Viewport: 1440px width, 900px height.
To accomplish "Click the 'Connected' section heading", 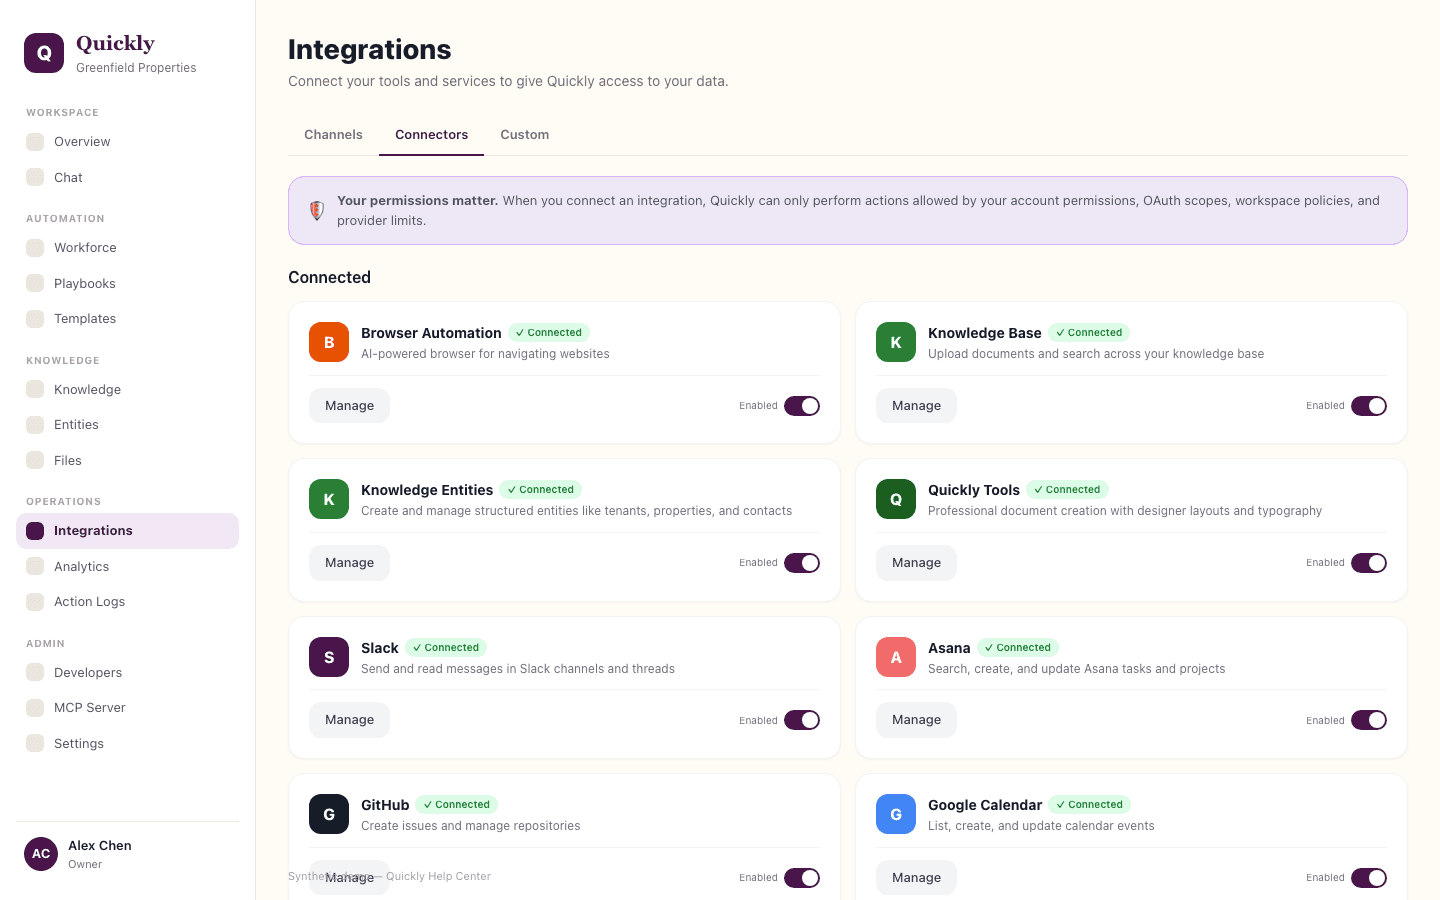I will [329, 278].
